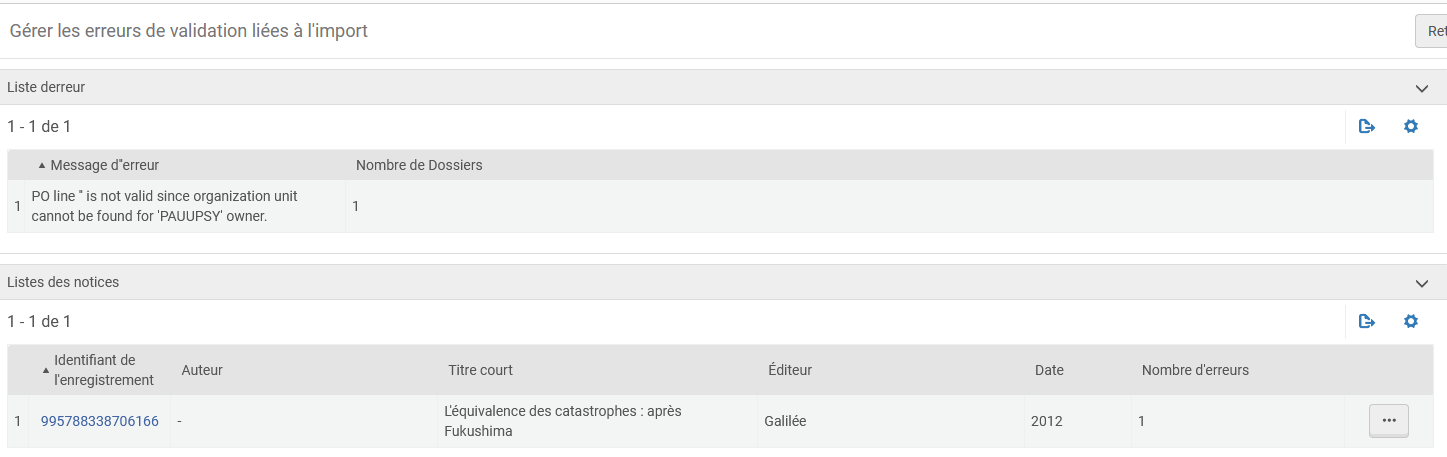Click the Titre court column header
The image size is (1447, 457).
480,370
